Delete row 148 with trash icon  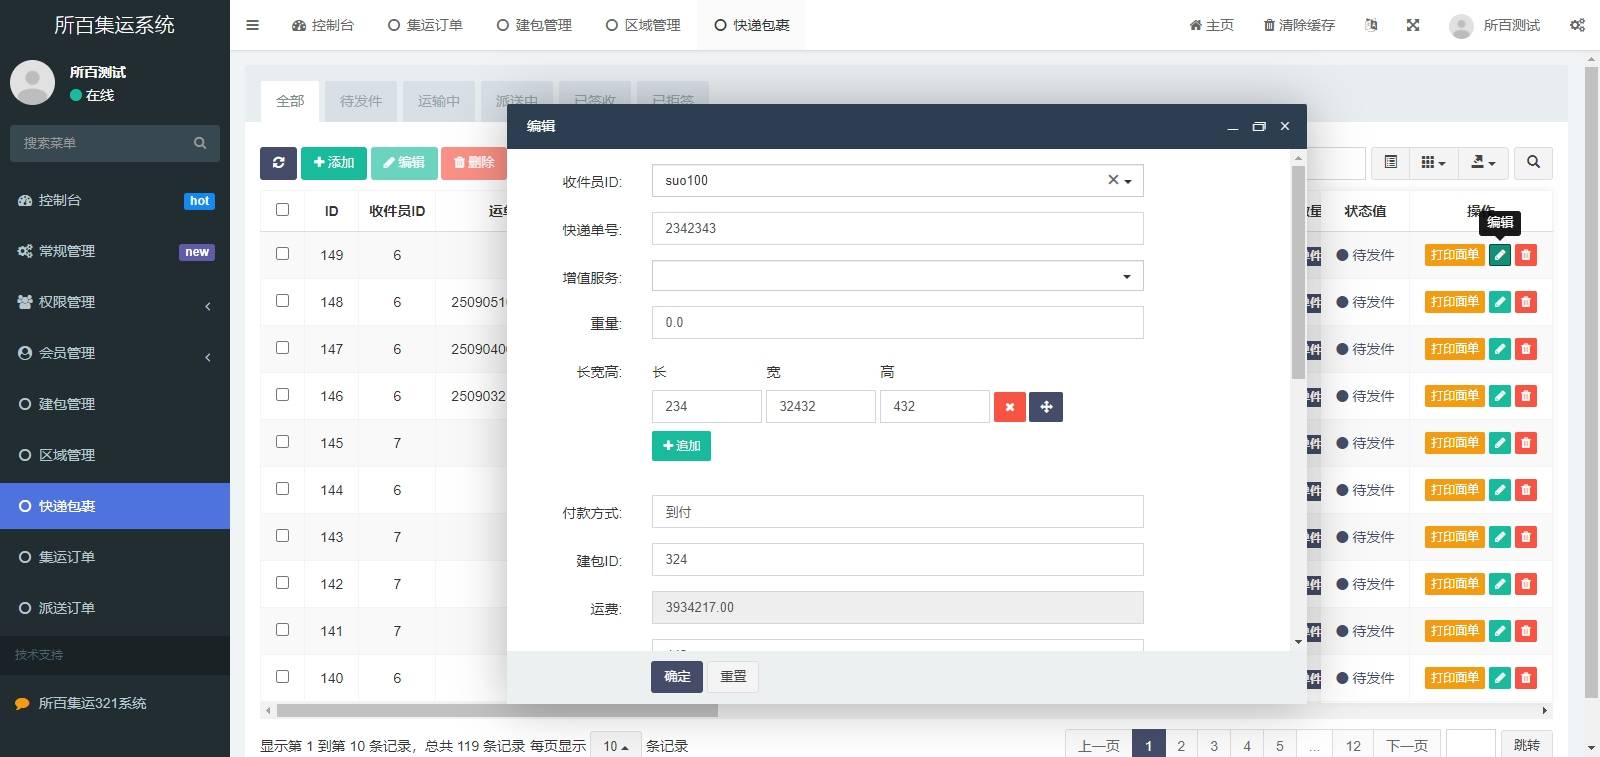[x=1525, y=302]
